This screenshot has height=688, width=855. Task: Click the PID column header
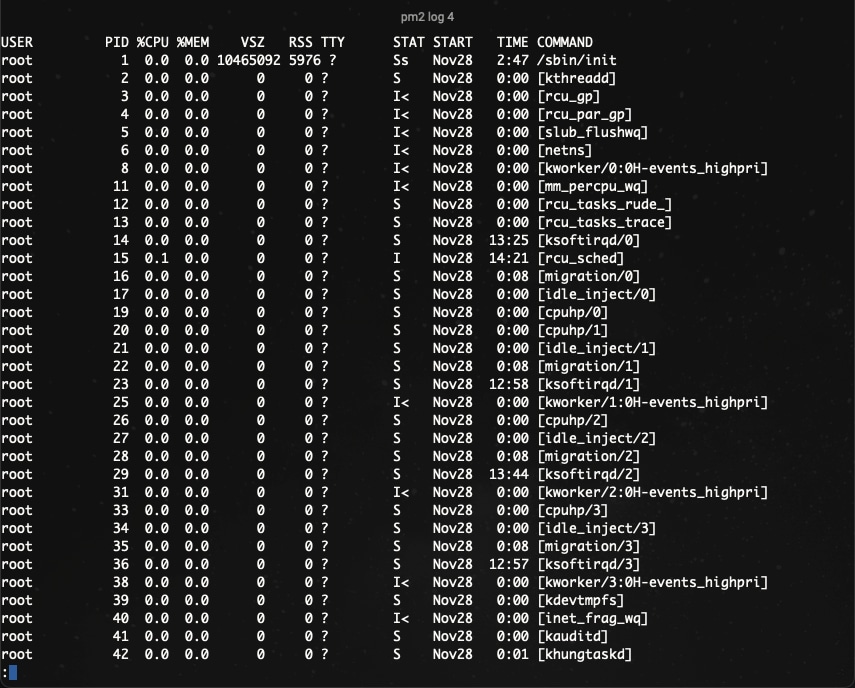(x=117, y=42)
